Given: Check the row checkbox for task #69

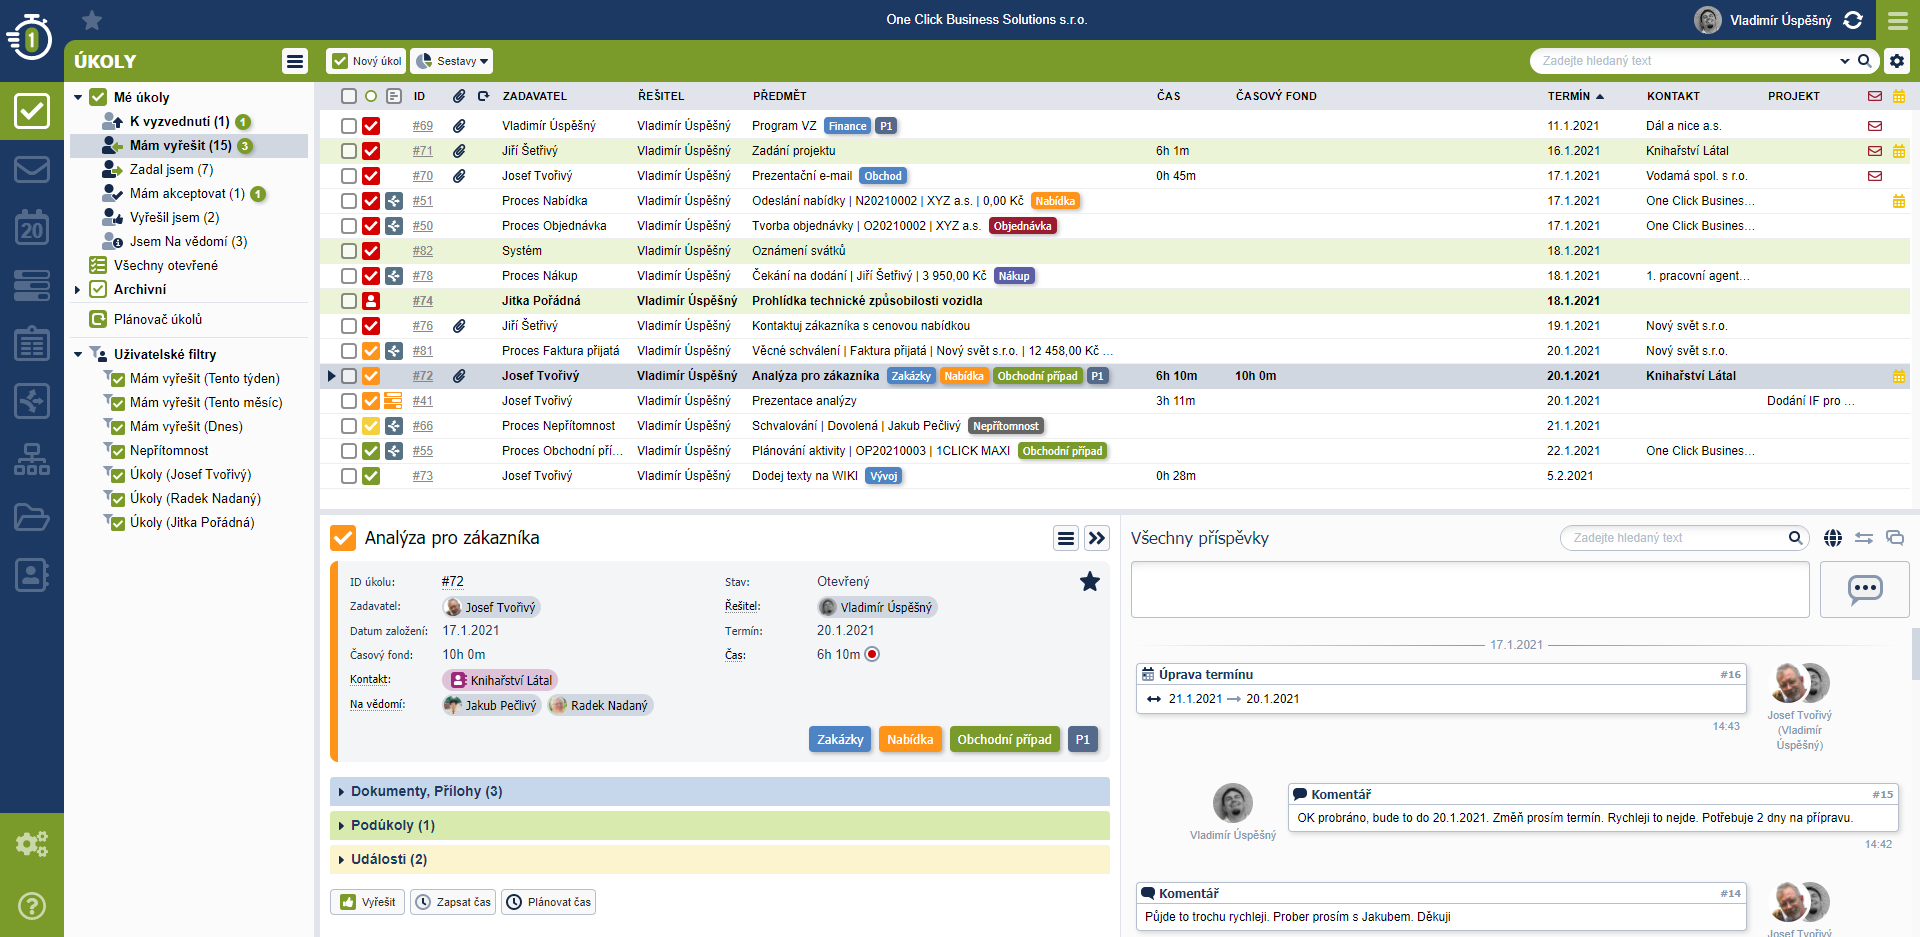Looking at the screenshot, I should tap(349, 126).
